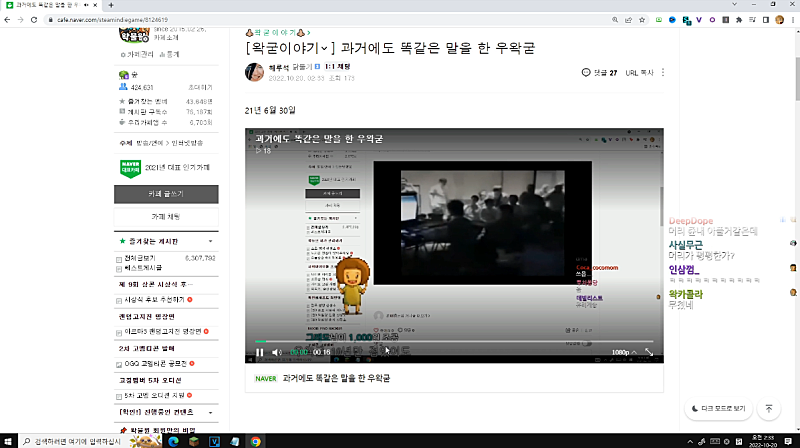Click the 카페 글쓰기 button

pos(166,194)
